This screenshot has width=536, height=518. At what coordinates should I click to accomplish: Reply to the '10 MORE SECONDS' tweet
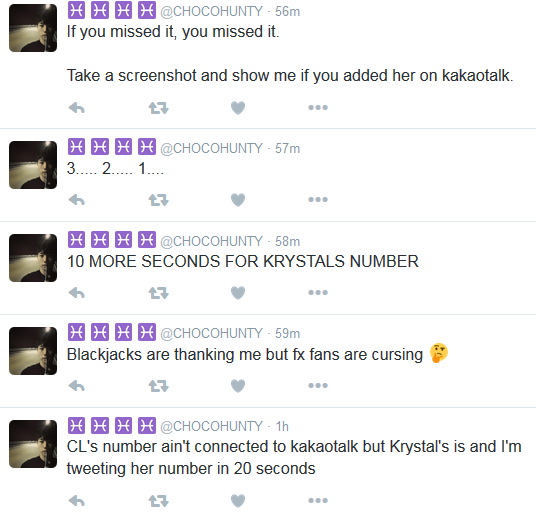click(x=77, y=293)
